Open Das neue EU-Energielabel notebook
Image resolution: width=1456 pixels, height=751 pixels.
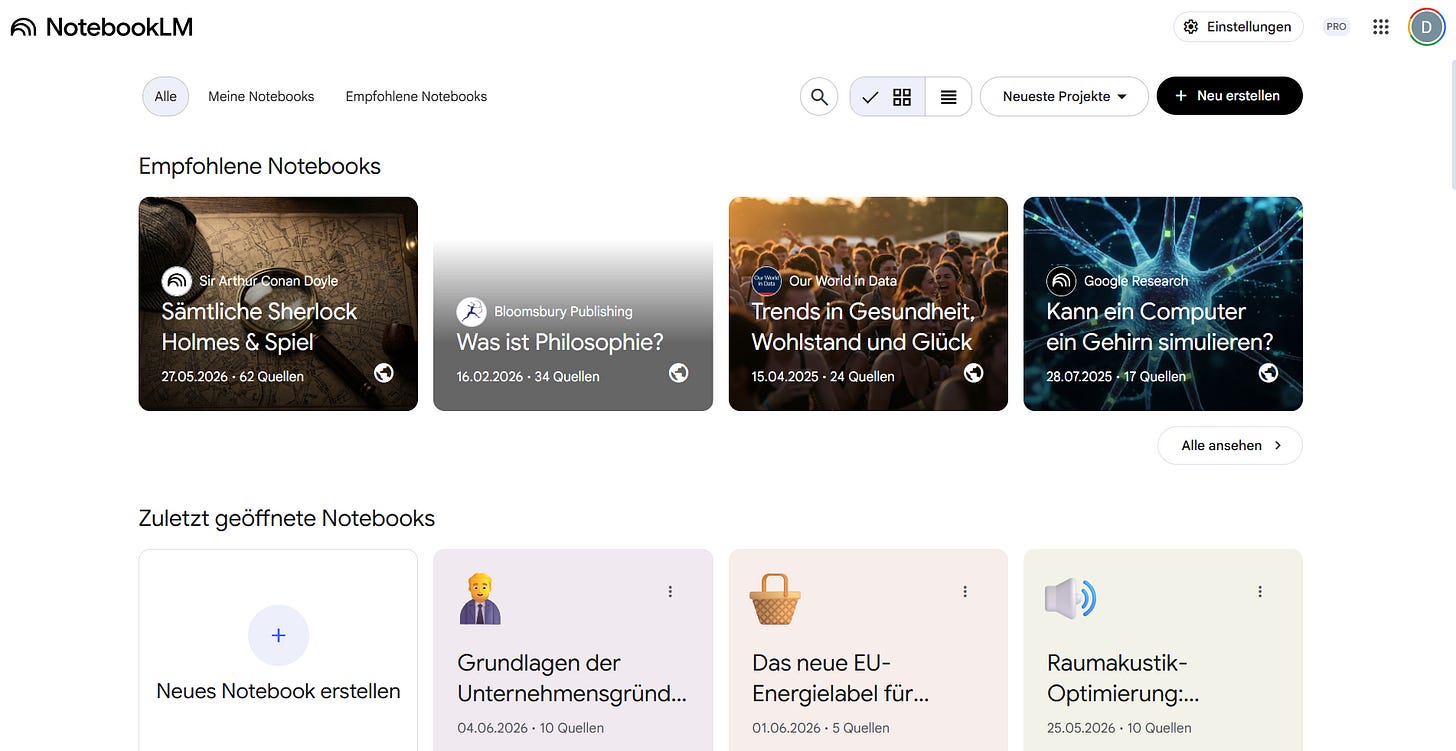[868, 650]
